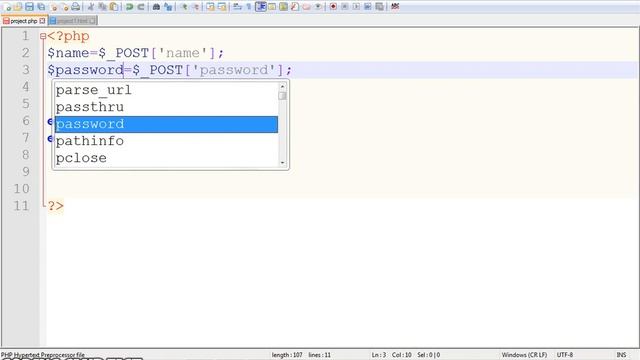This screenshot has width=640, height=360.
Task: Click 'Windows (CR LF)' in status bar
Action: tap(524, 355)
